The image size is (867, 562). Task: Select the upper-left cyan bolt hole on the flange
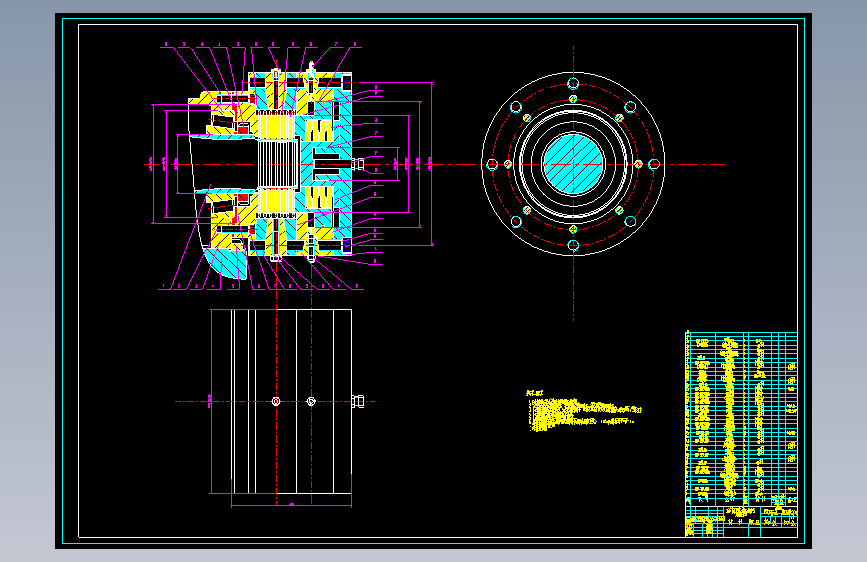(516, 107)
